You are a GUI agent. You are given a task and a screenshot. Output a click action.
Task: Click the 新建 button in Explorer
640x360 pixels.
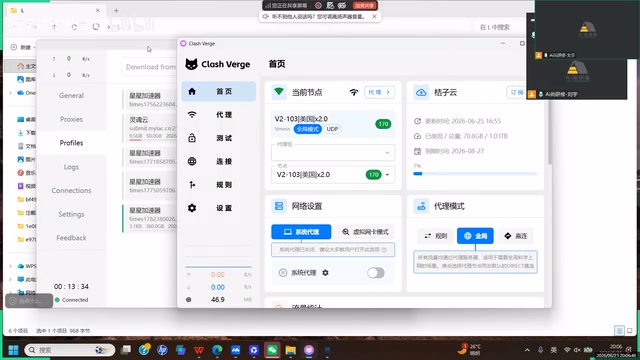coord(21,47)
